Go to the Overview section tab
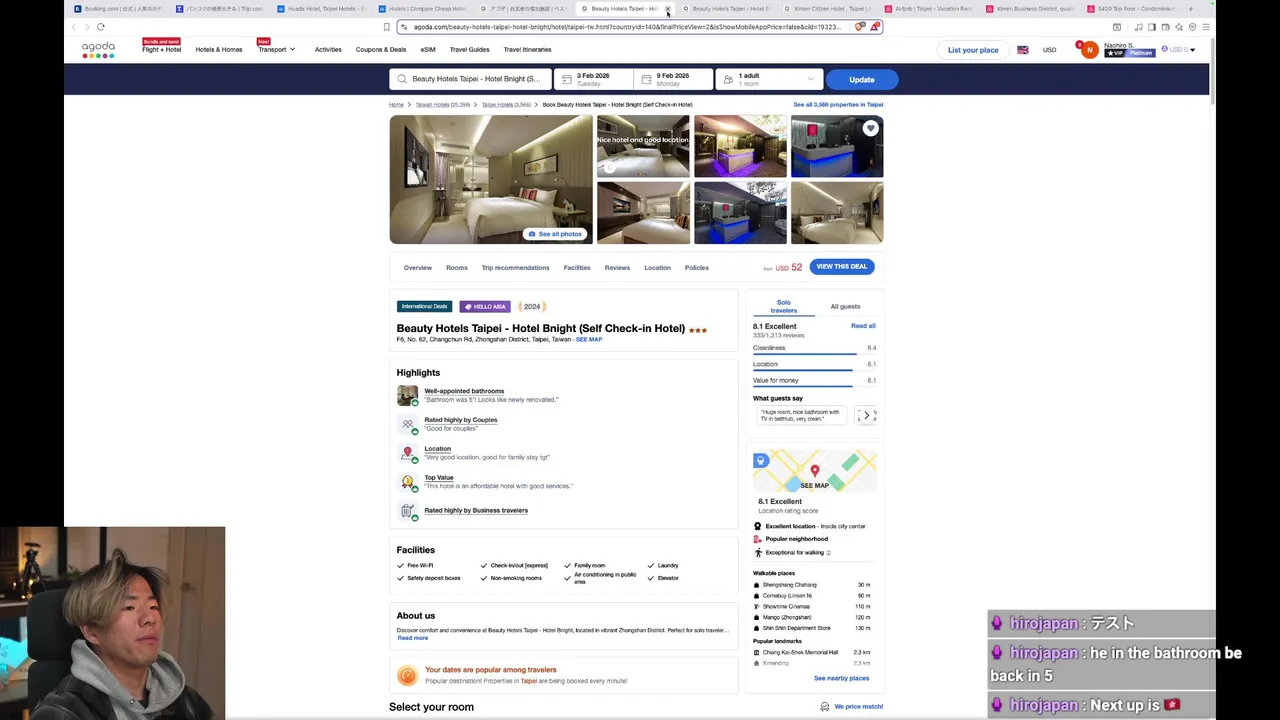This screenshot has height=720, width=1280. pyautogui.click(x=417, y=268)
